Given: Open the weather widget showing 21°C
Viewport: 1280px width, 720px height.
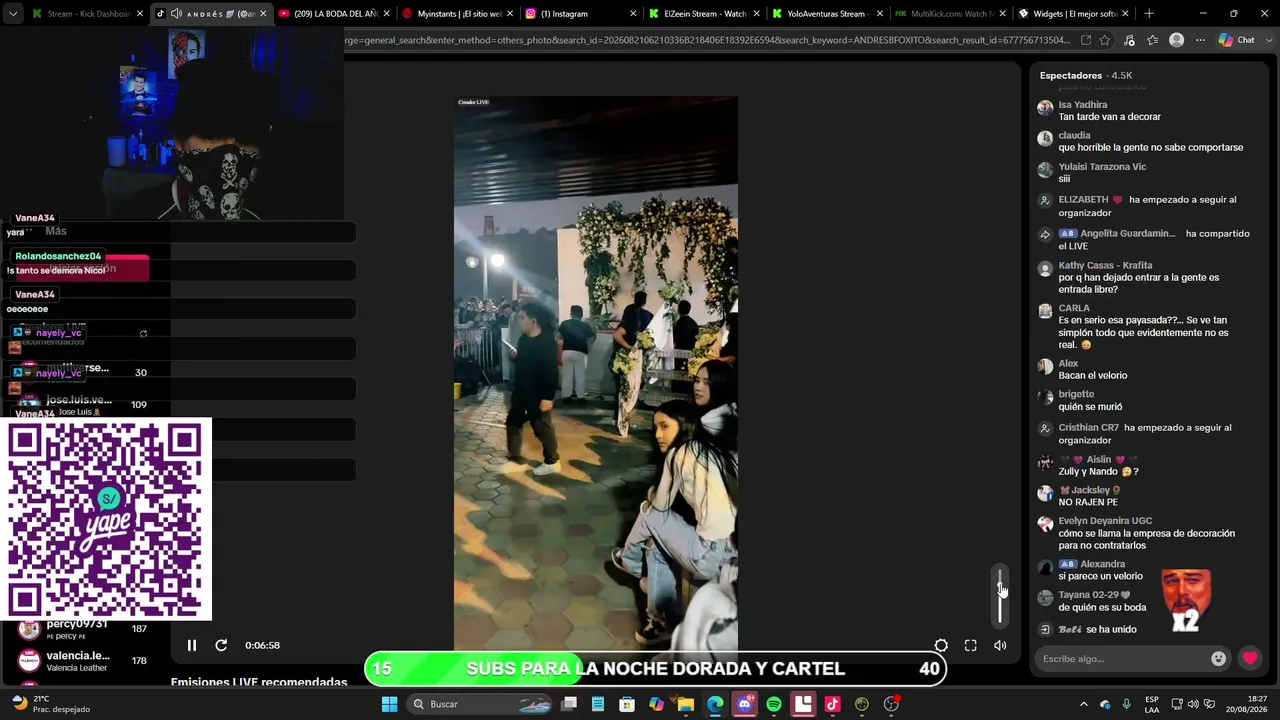Looking at the screenshot, I should pos(50,704).
